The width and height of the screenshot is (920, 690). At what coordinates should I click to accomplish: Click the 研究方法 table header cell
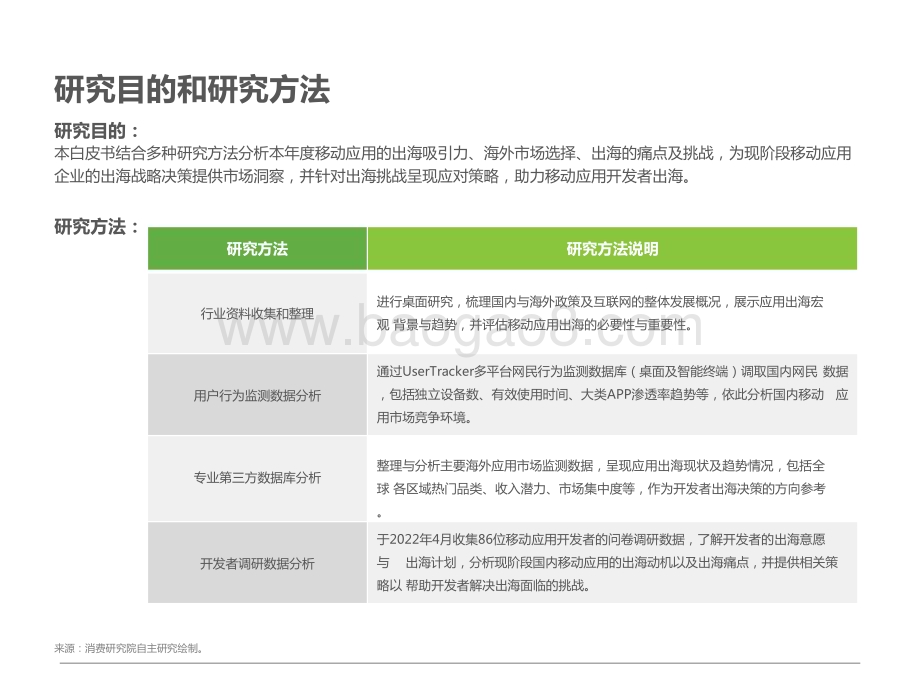point(258,249)
